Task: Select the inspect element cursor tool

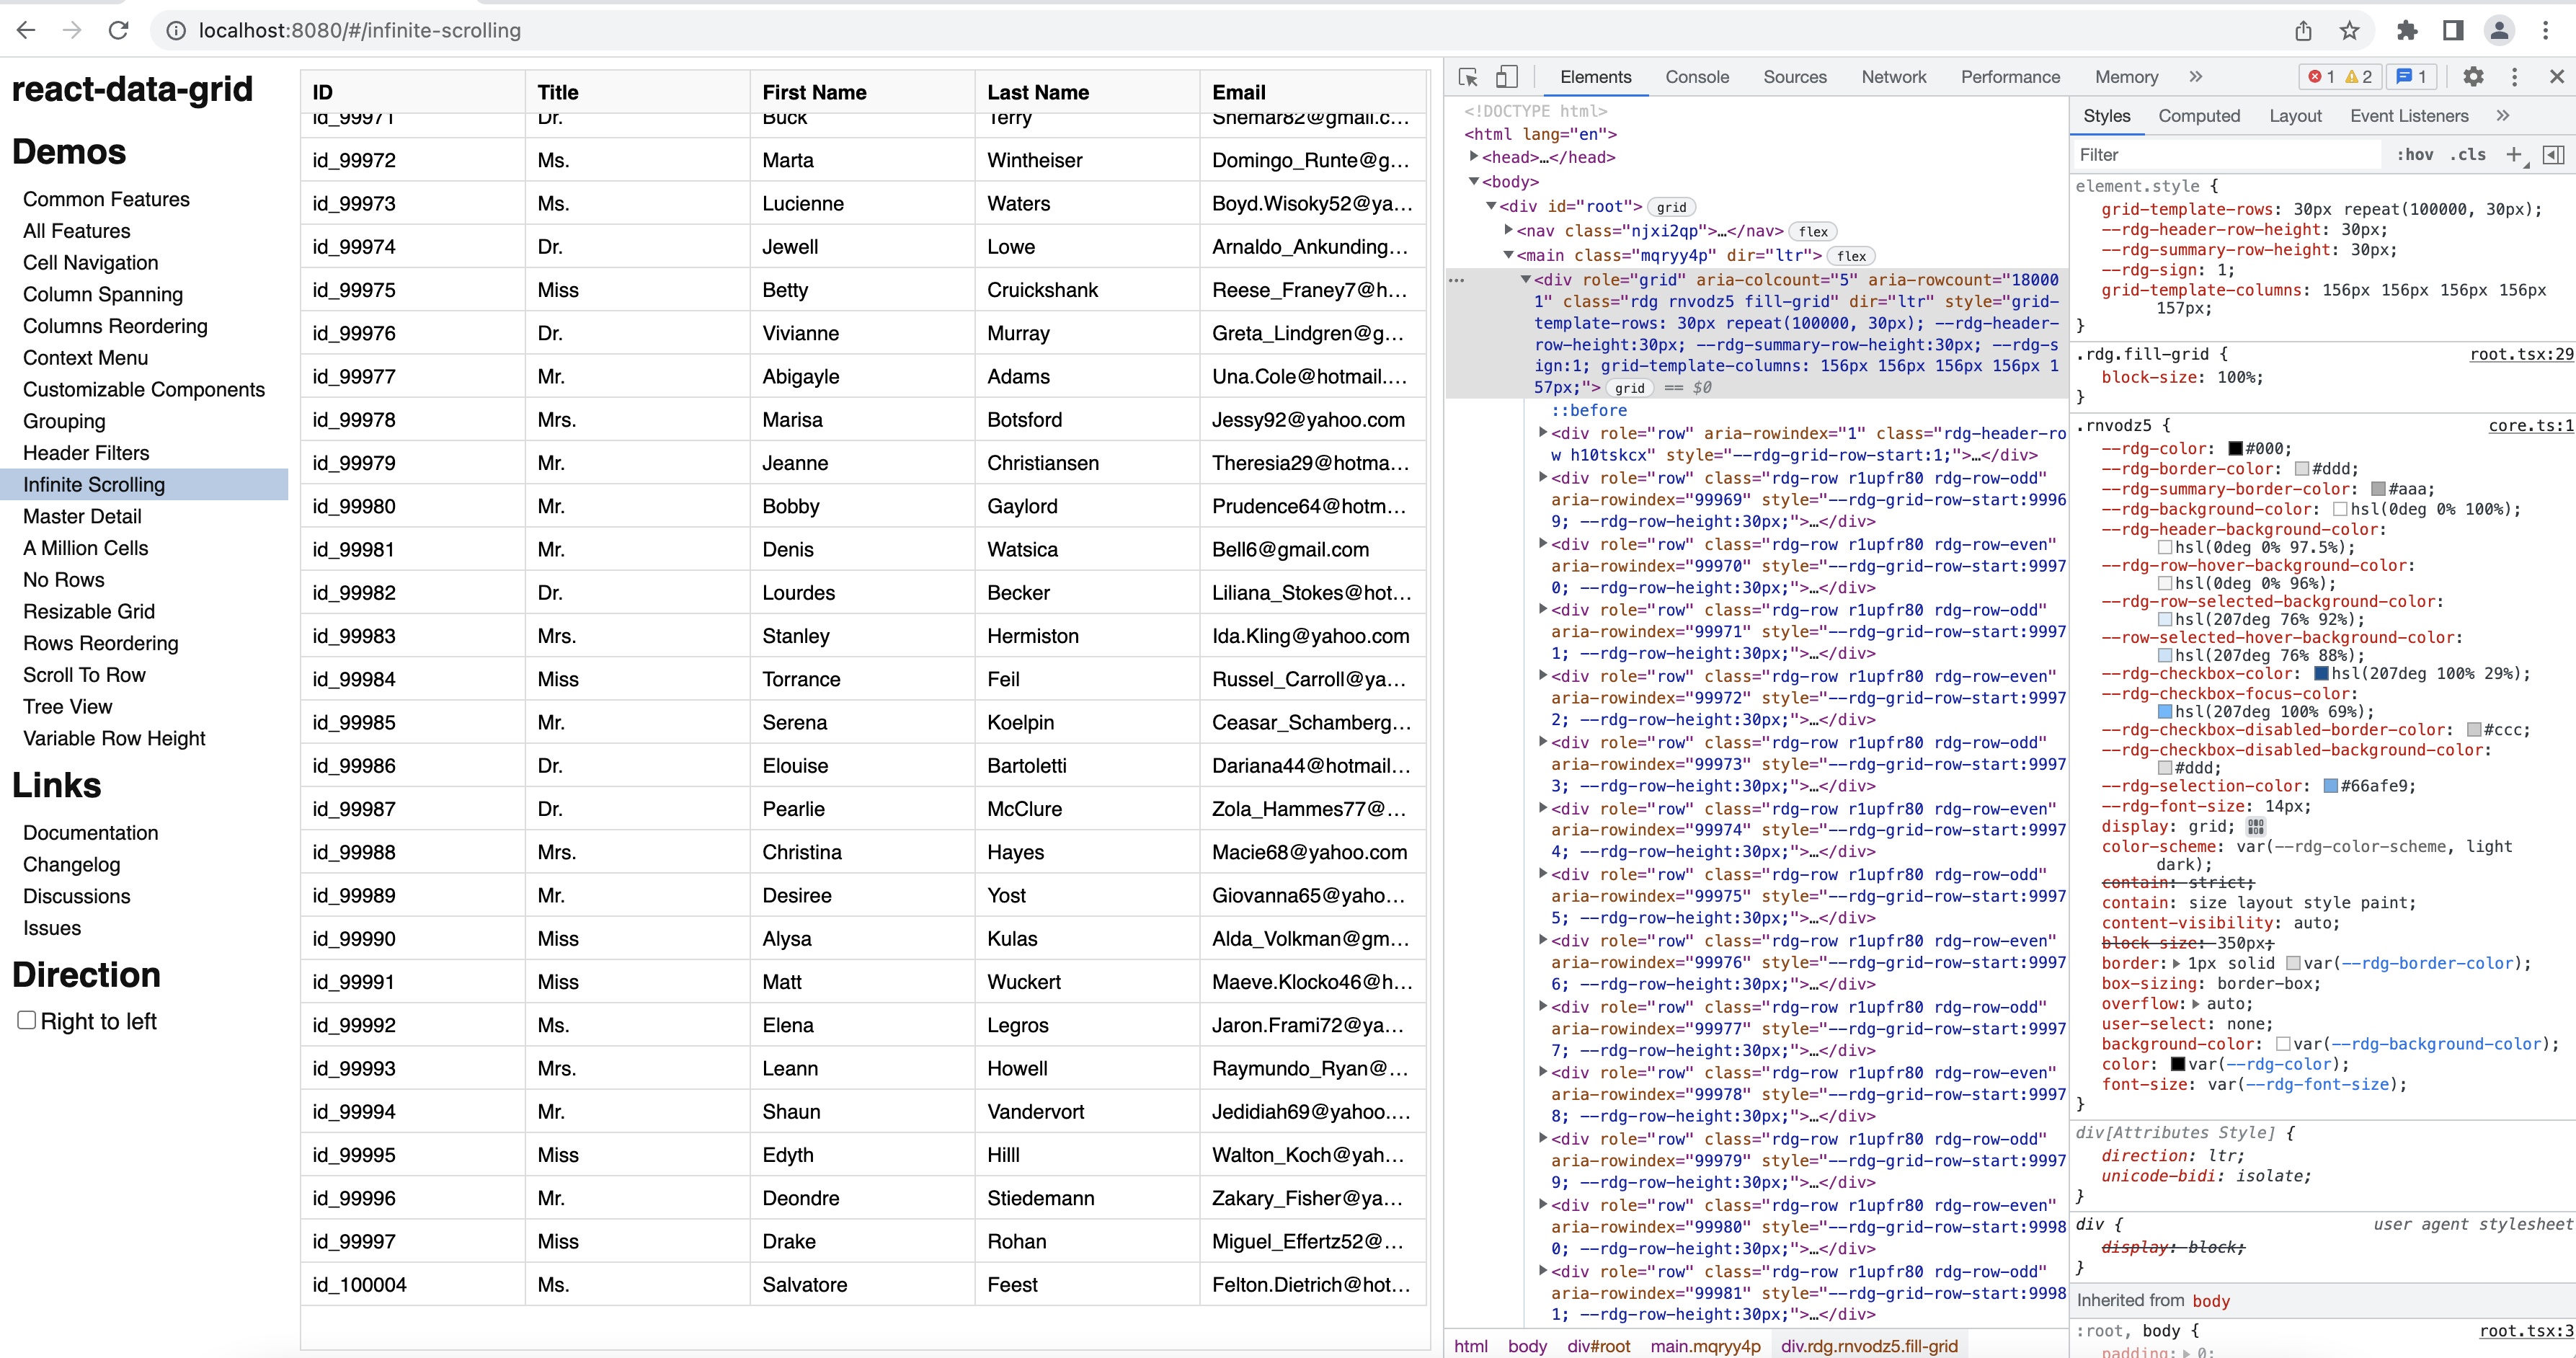Action: point(1467,76)
